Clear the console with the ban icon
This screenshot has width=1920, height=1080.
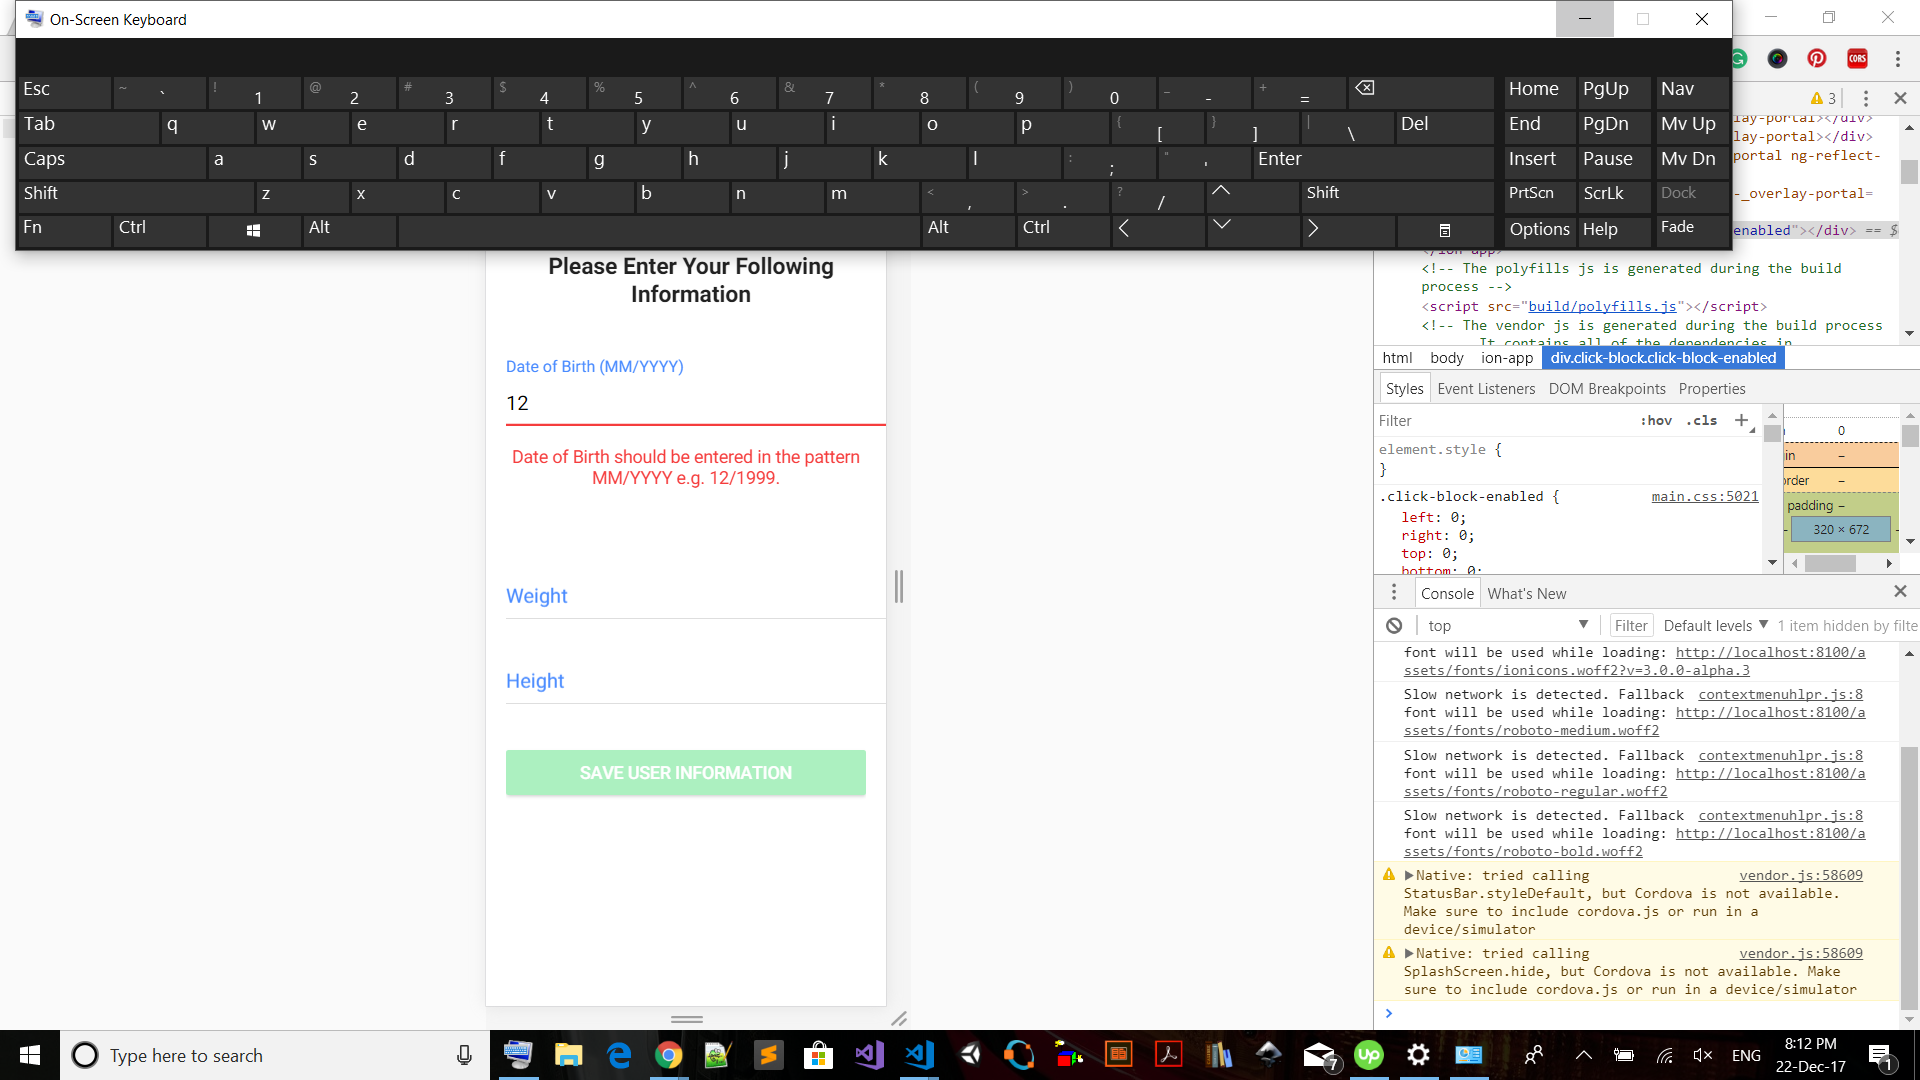1394,625
